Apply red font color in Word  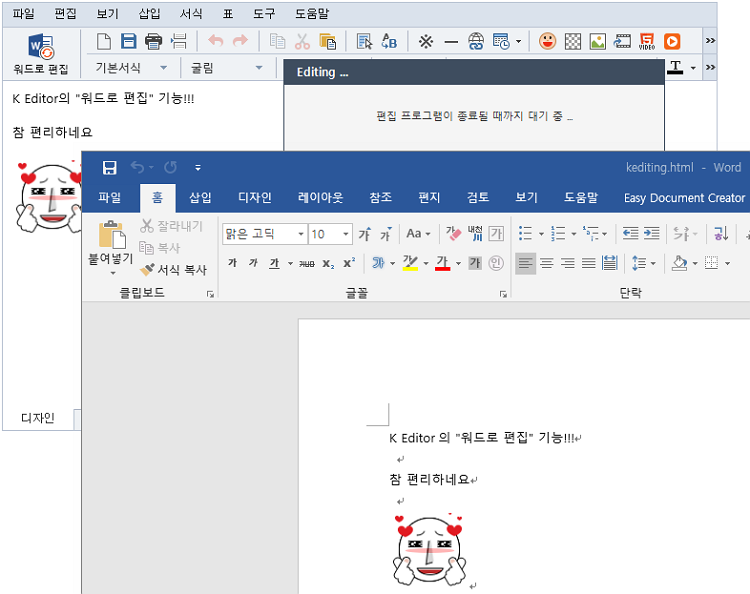pos(442,263)
